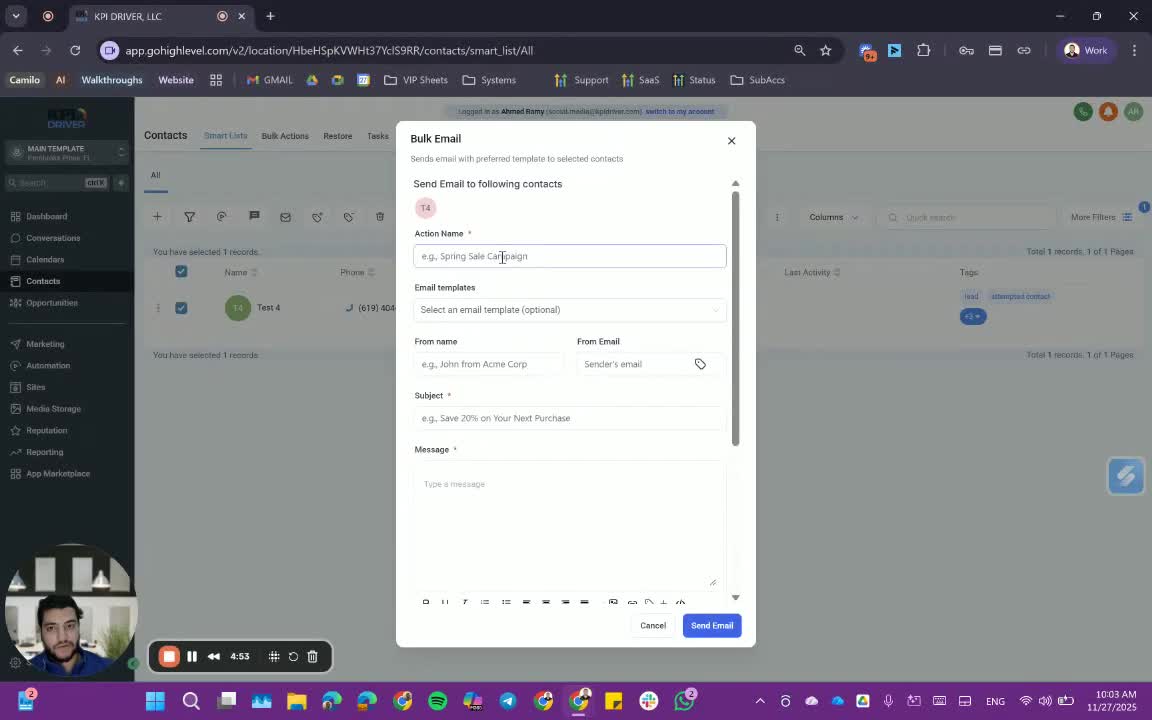Click the lead tag on Test 4
Viewport: 1152px width, 720px height.
[x=971, y=297]
